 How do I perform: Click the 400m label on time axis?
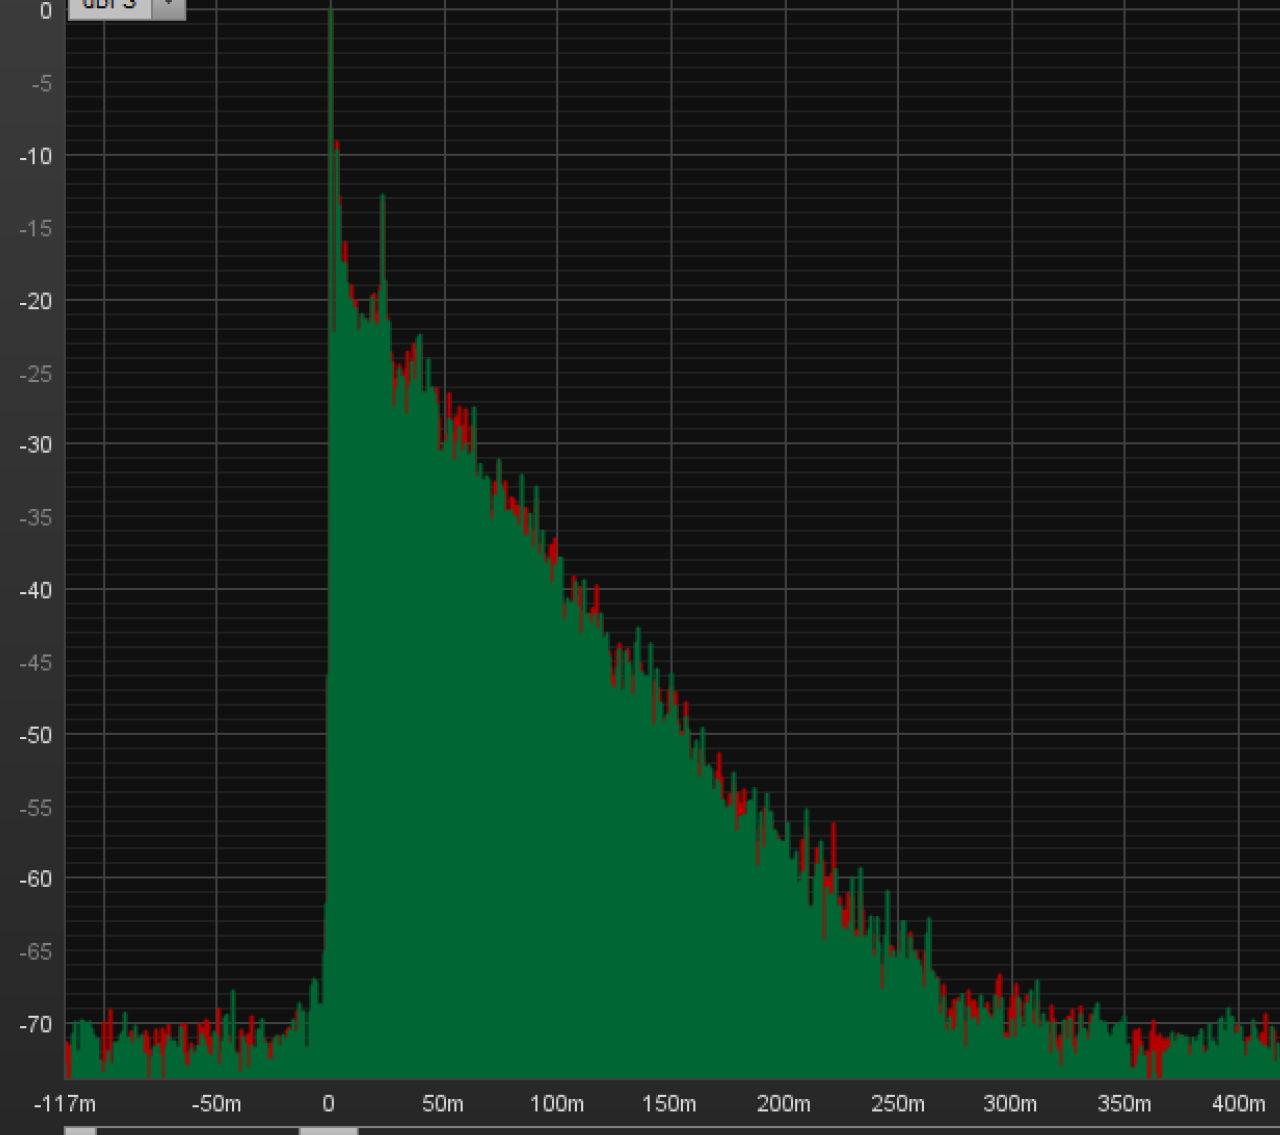[1238, 1104]
